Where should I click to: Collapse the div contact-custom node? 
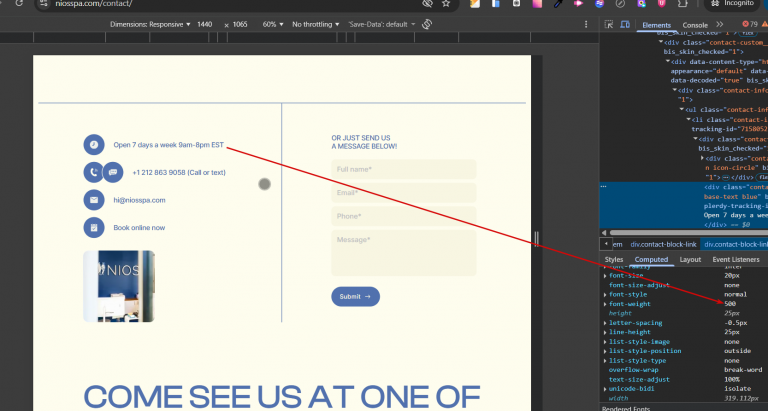coord(661,43)
